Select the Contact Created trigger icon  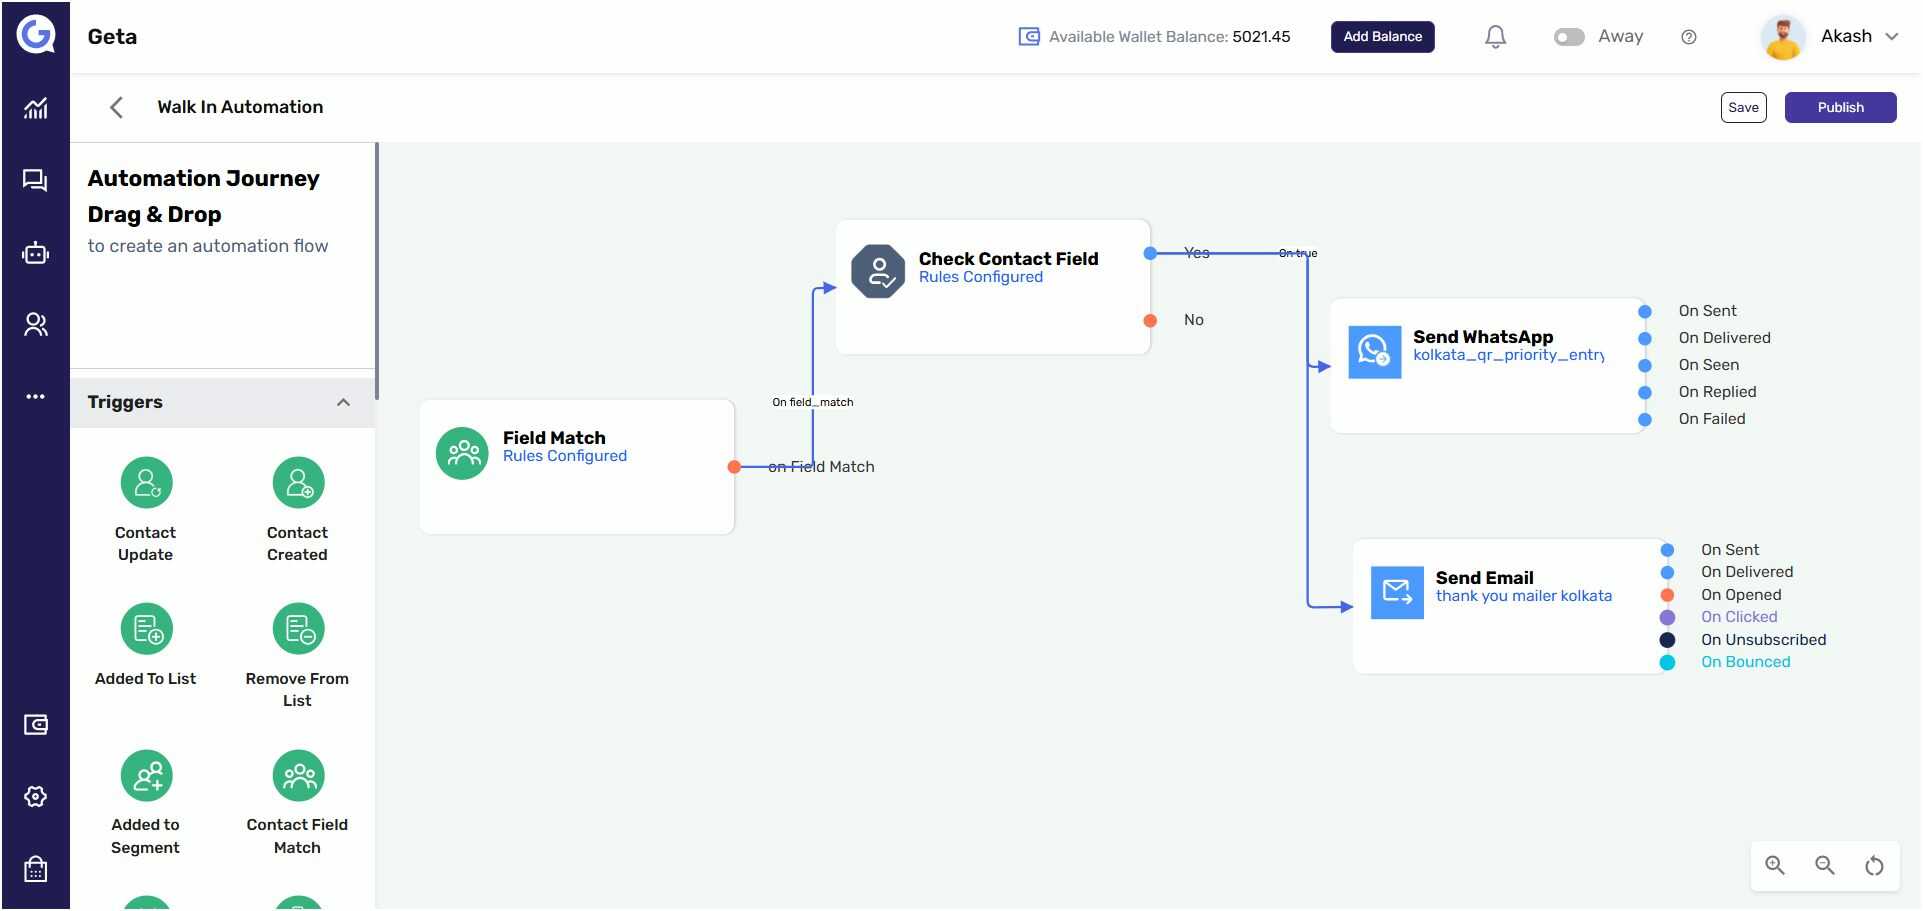pyautogui.click(x=298, y=483)
